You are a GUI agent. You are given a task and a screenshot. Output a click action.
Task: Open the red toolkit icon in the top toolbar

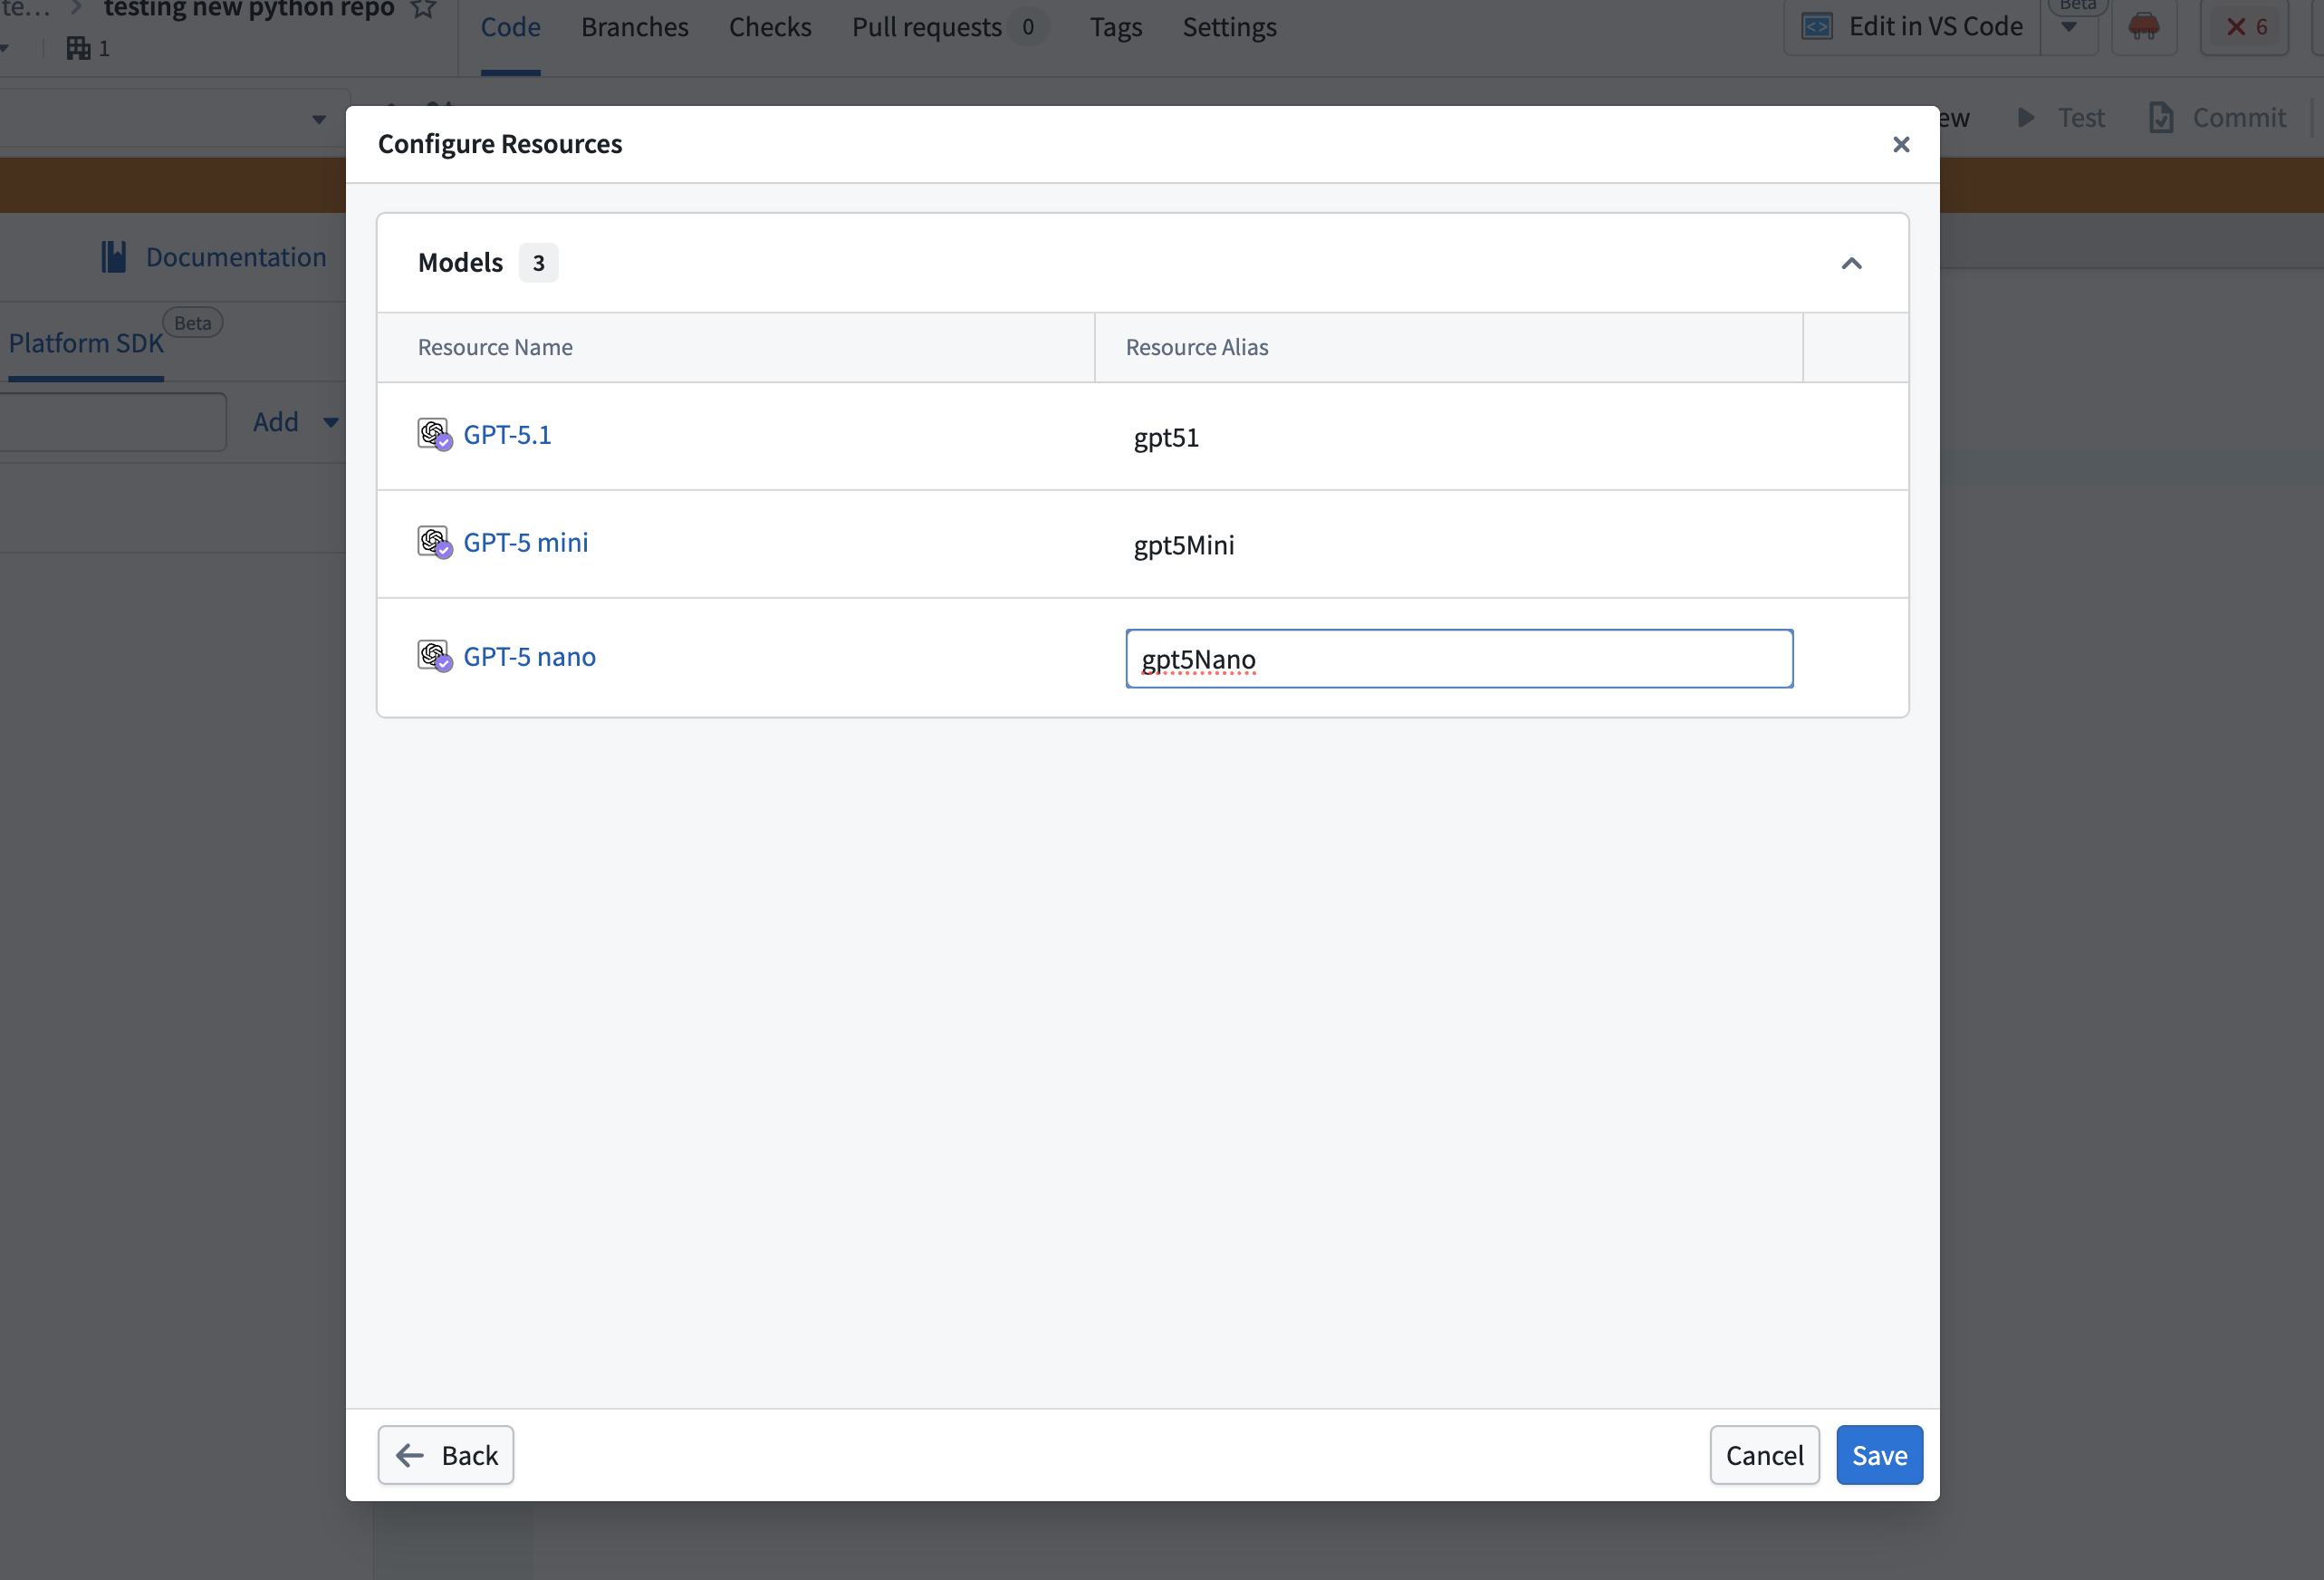pyautogui.click(x=2145, y=27)
